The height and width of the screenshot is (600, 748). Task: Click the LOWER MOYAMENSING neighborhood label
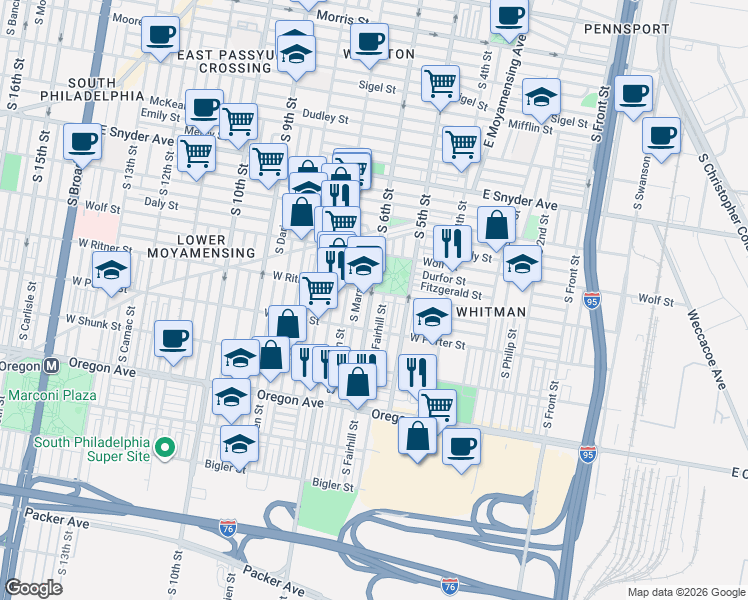(201, 247)
